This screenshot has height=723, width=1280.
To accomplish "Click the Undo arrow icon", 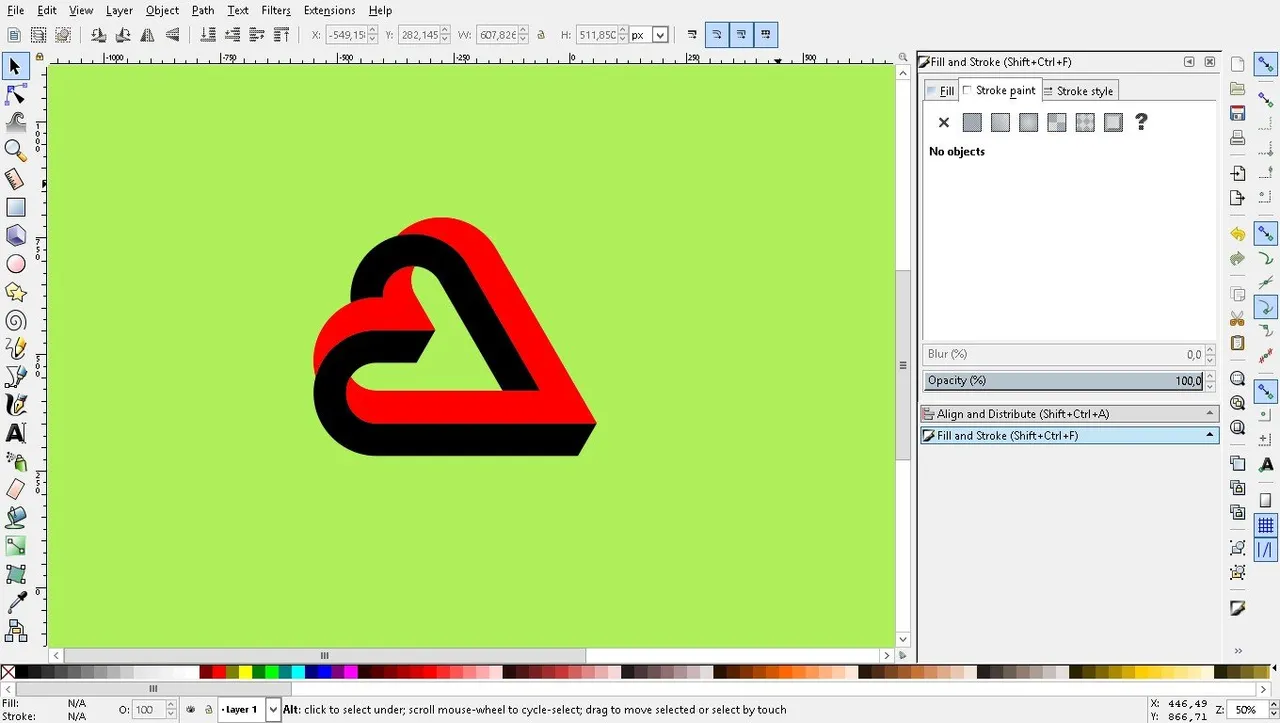I will (x=1237, y=233).
